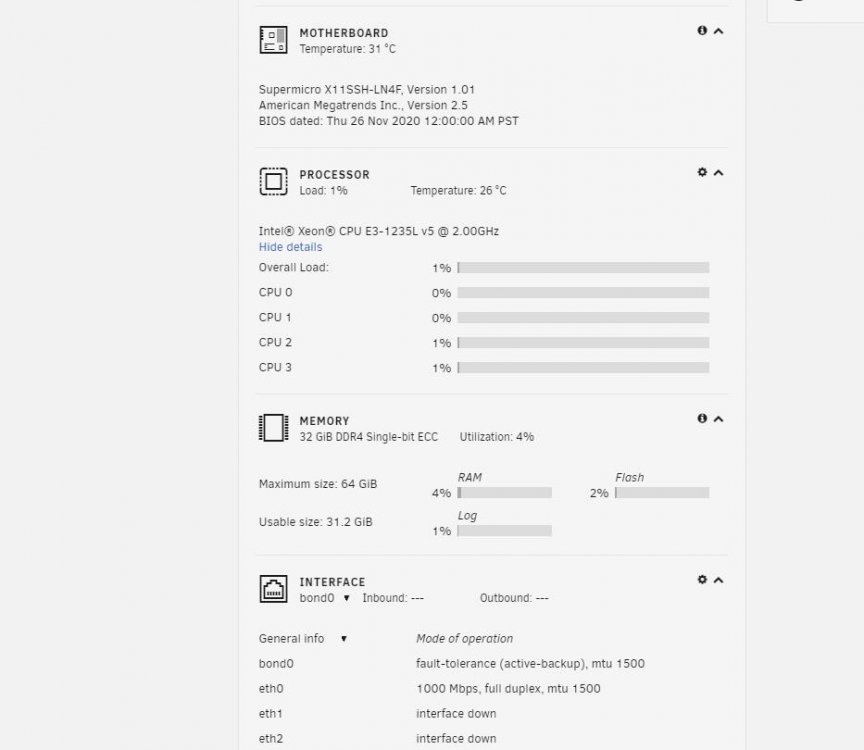This screenshot has width=864, height=750.
Task: Open Processor settings gear icon
Action: [702, 172]
